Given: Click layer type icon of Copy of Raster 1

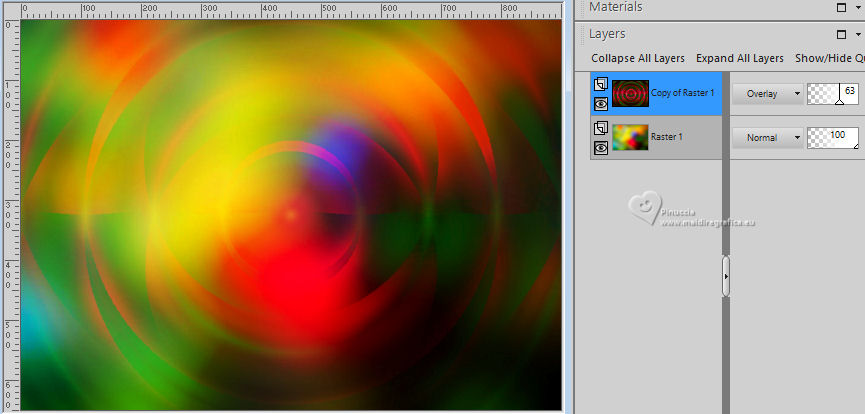Looking at the screenshot, I should coord(601,84).
